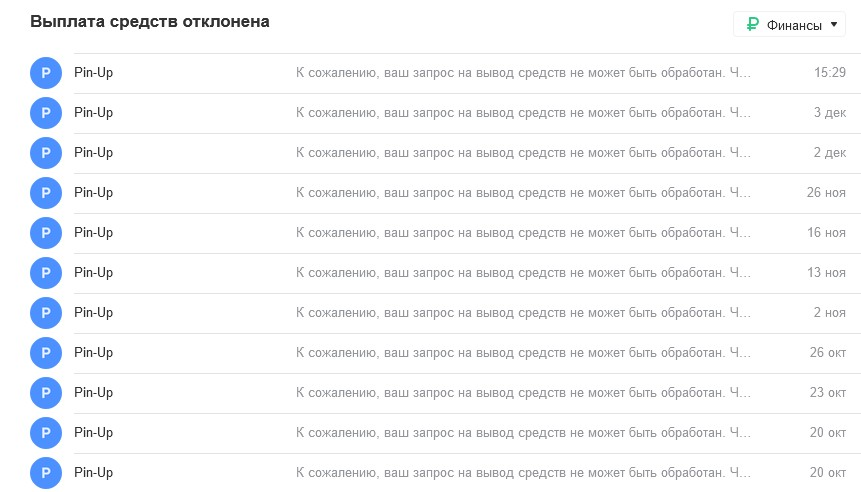Click the avatar of the 26 окт email
This screenshot has width=861, height=492.
[46, 354]
